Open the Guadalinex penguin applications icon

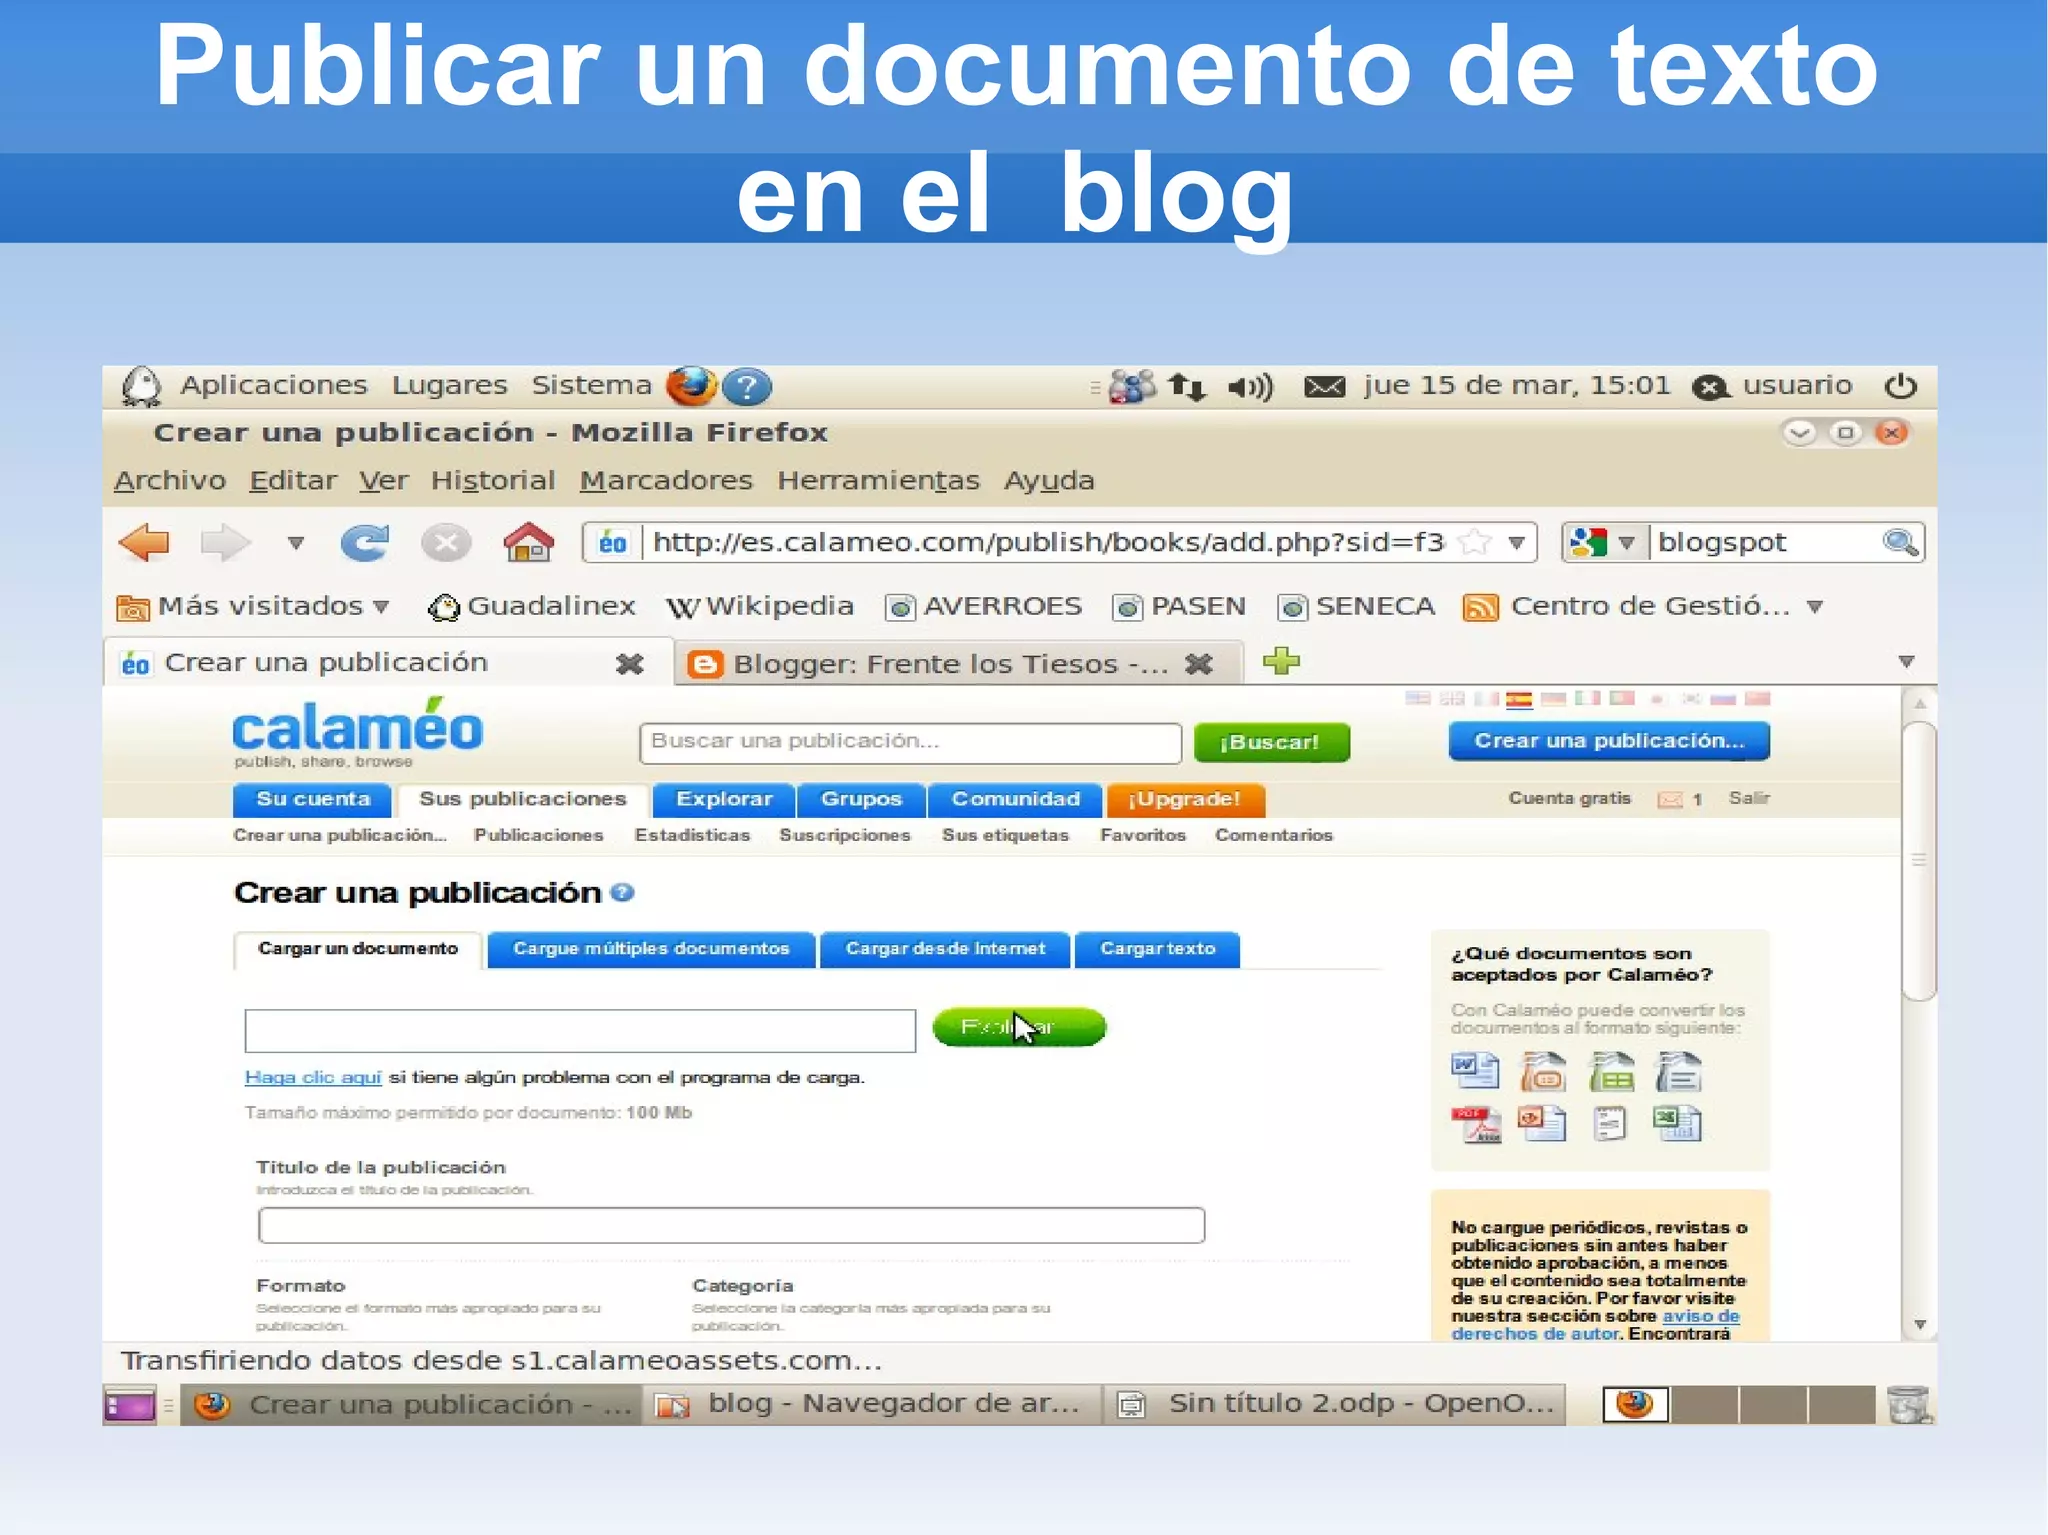(x=141, y=386)
